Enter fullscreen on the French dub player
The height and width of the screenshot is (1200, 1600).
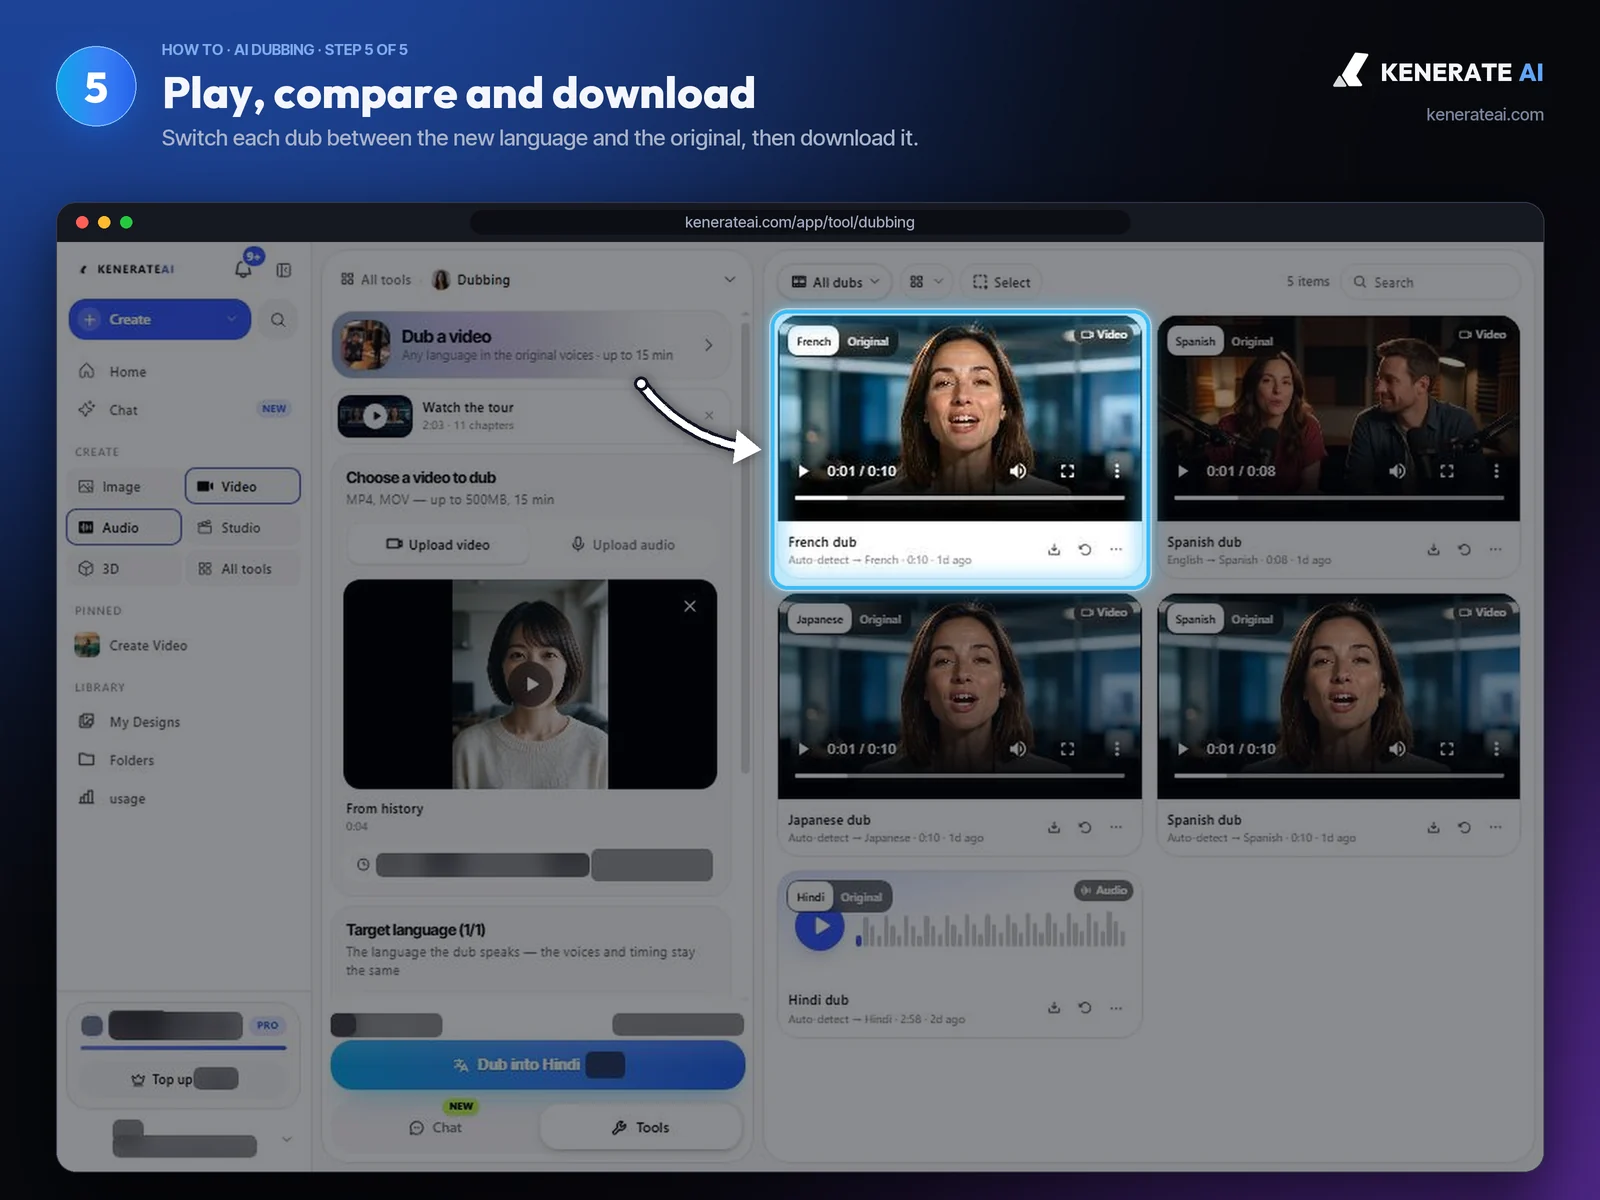1067,471
